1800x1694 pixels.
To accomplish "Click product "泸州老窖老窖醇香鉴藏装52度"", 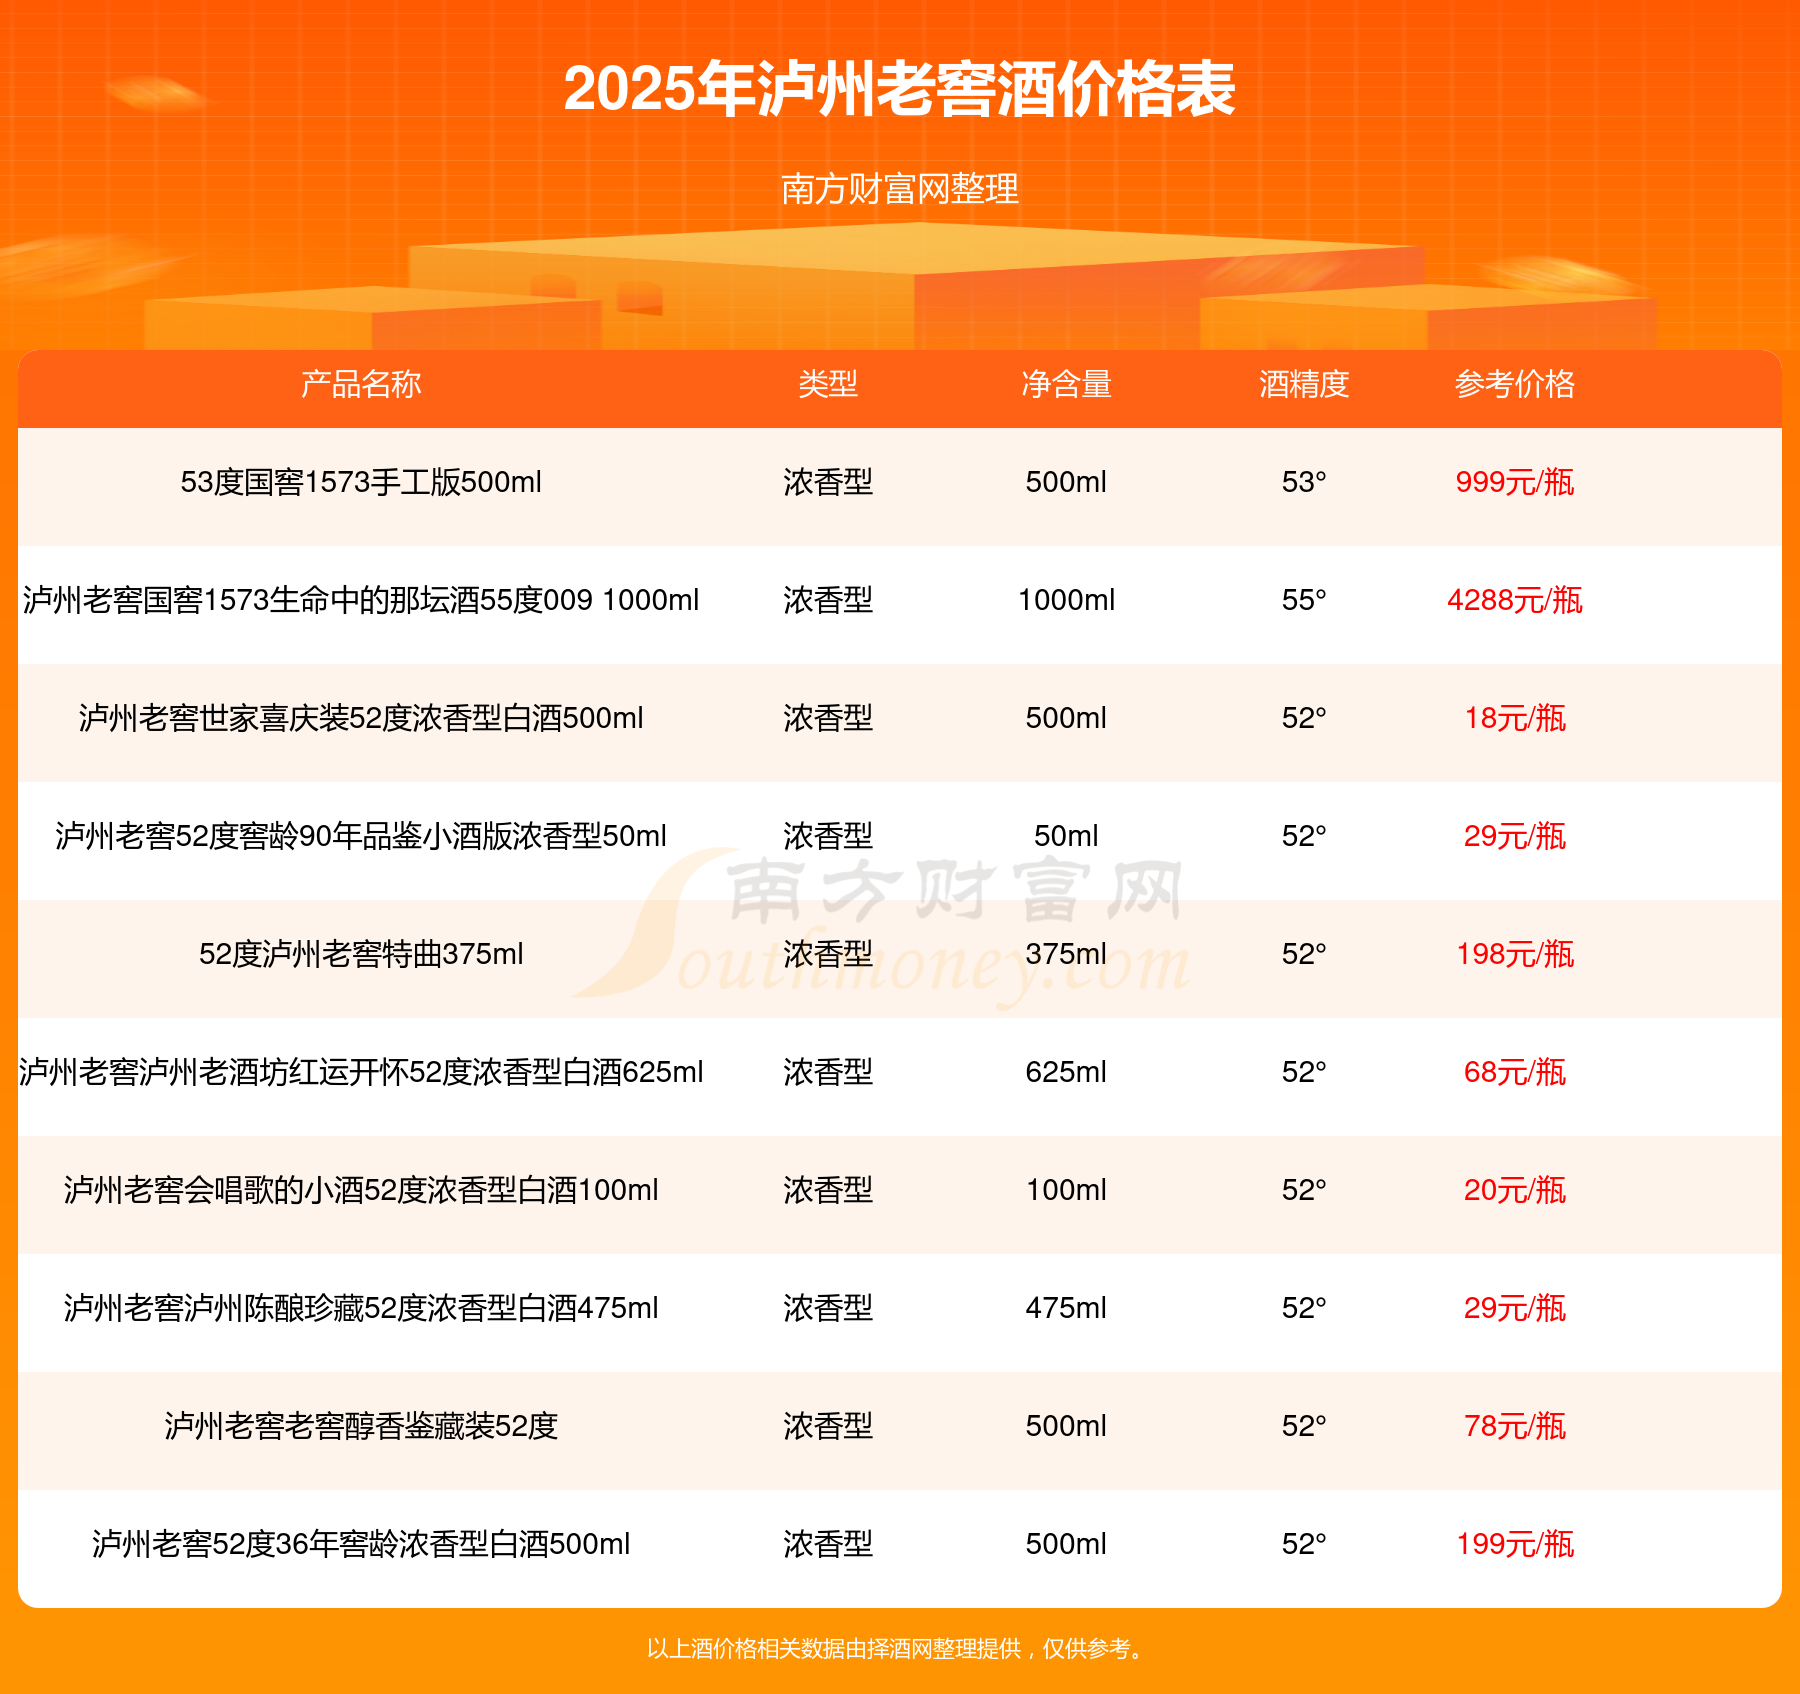I will (x=361, y=1426).
